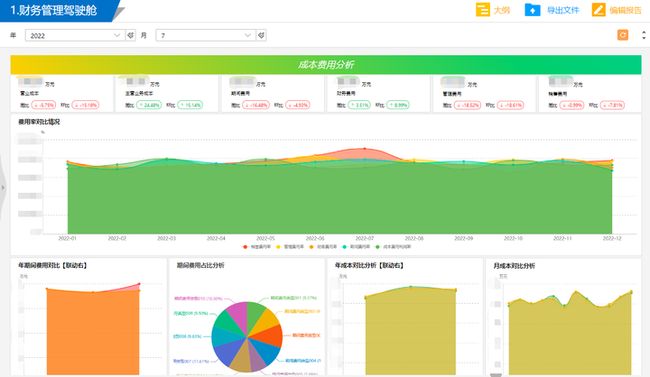Click the scrollbar handle under 月成本对比分析 chart

(496, 375)
